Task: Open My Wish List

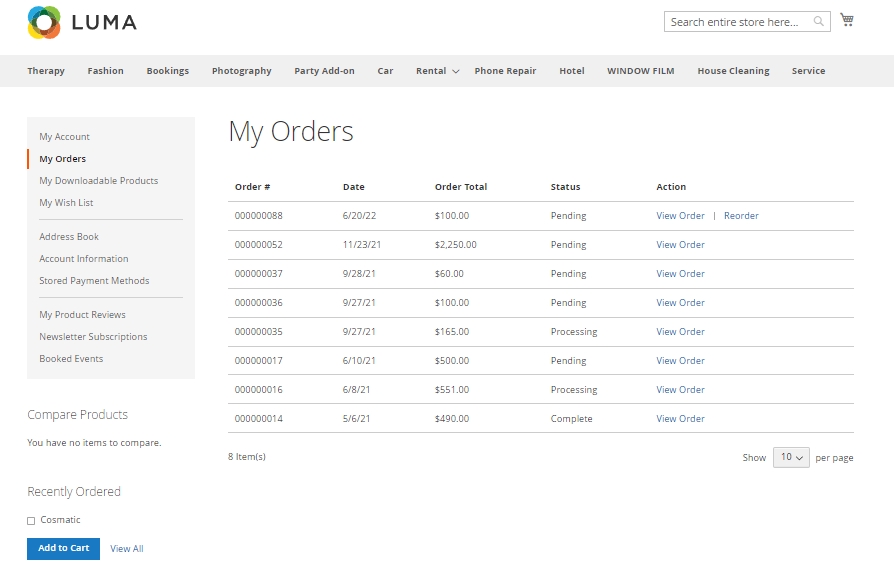Action: click(66, 203)
